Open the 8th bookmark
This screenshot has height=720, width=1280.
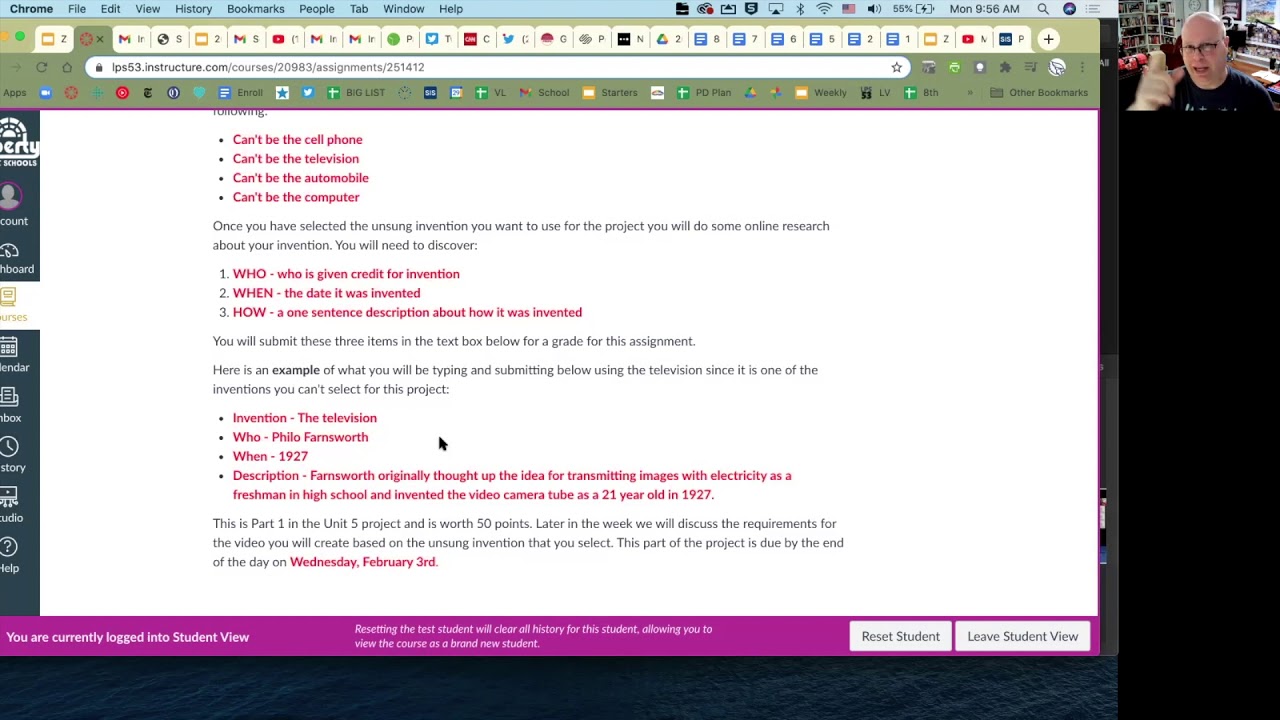[x=921, y=92]
